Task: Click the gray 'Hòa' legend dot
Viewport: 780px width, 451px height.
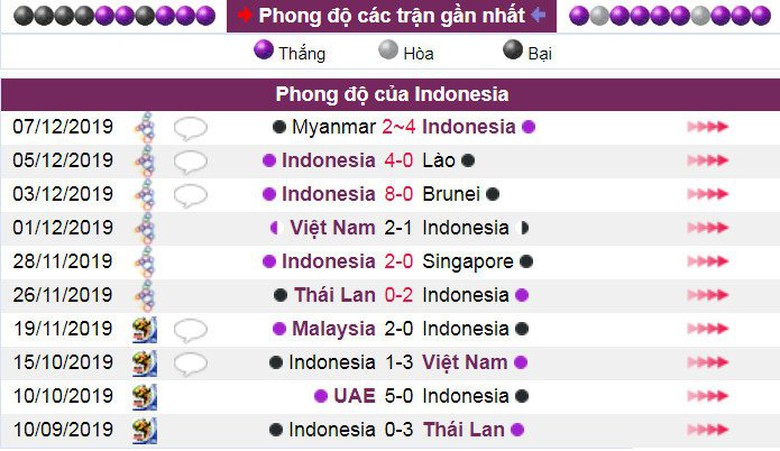Action: tap(388, 51)
